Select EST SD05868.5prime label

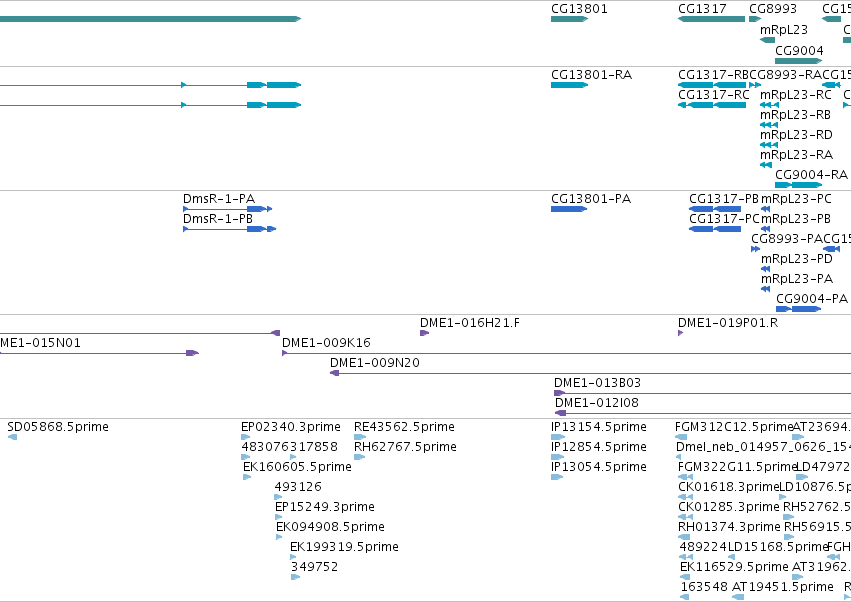[58, 427]
